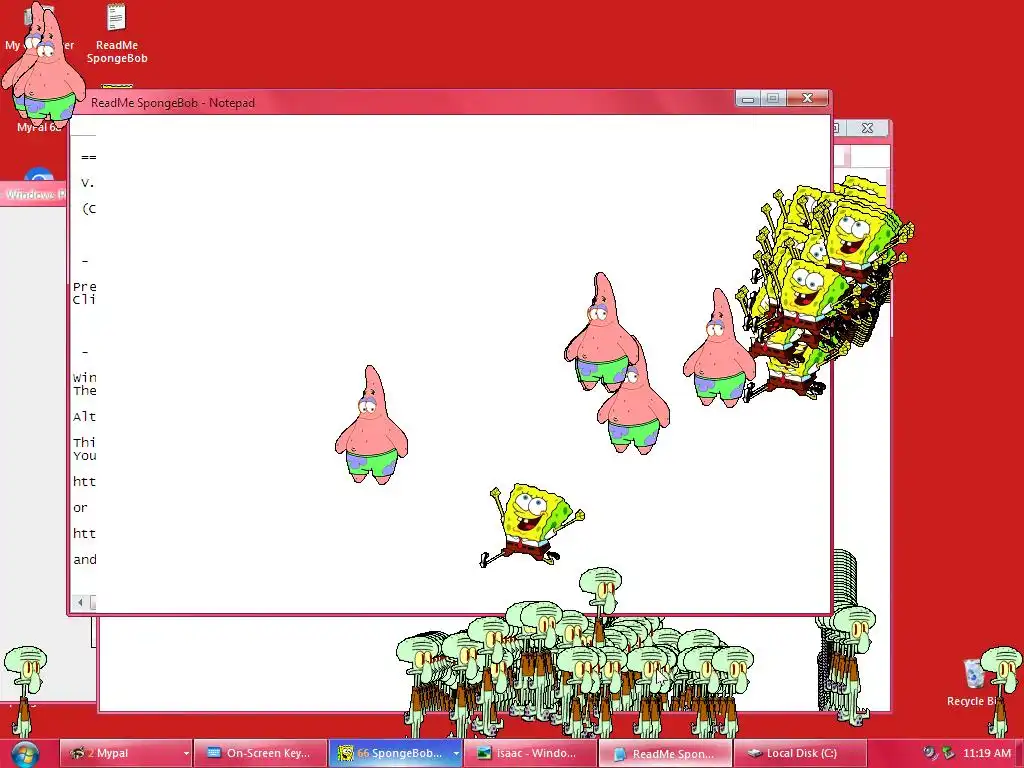1024x768 pixels.
Task: Click ReadMe SpongeBob taskbar button
Action: tap(665, 753)
